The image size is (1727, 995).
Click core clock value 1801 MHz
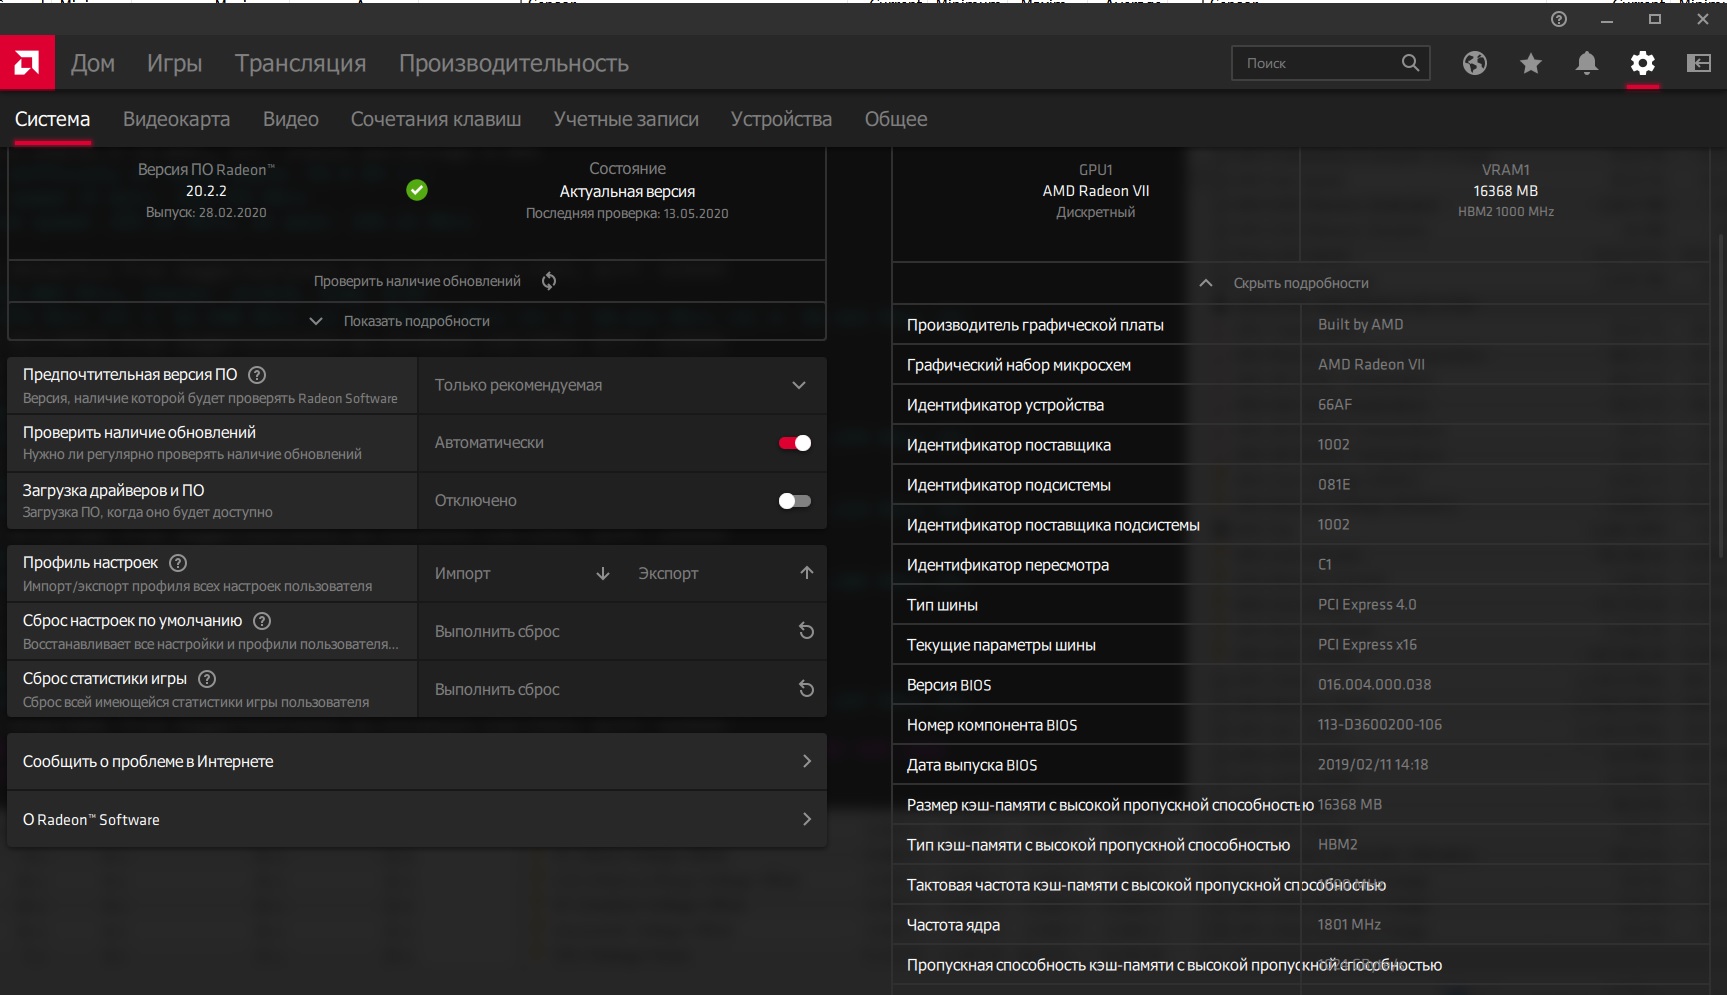pyautogui.click(x=1349, y=925)
